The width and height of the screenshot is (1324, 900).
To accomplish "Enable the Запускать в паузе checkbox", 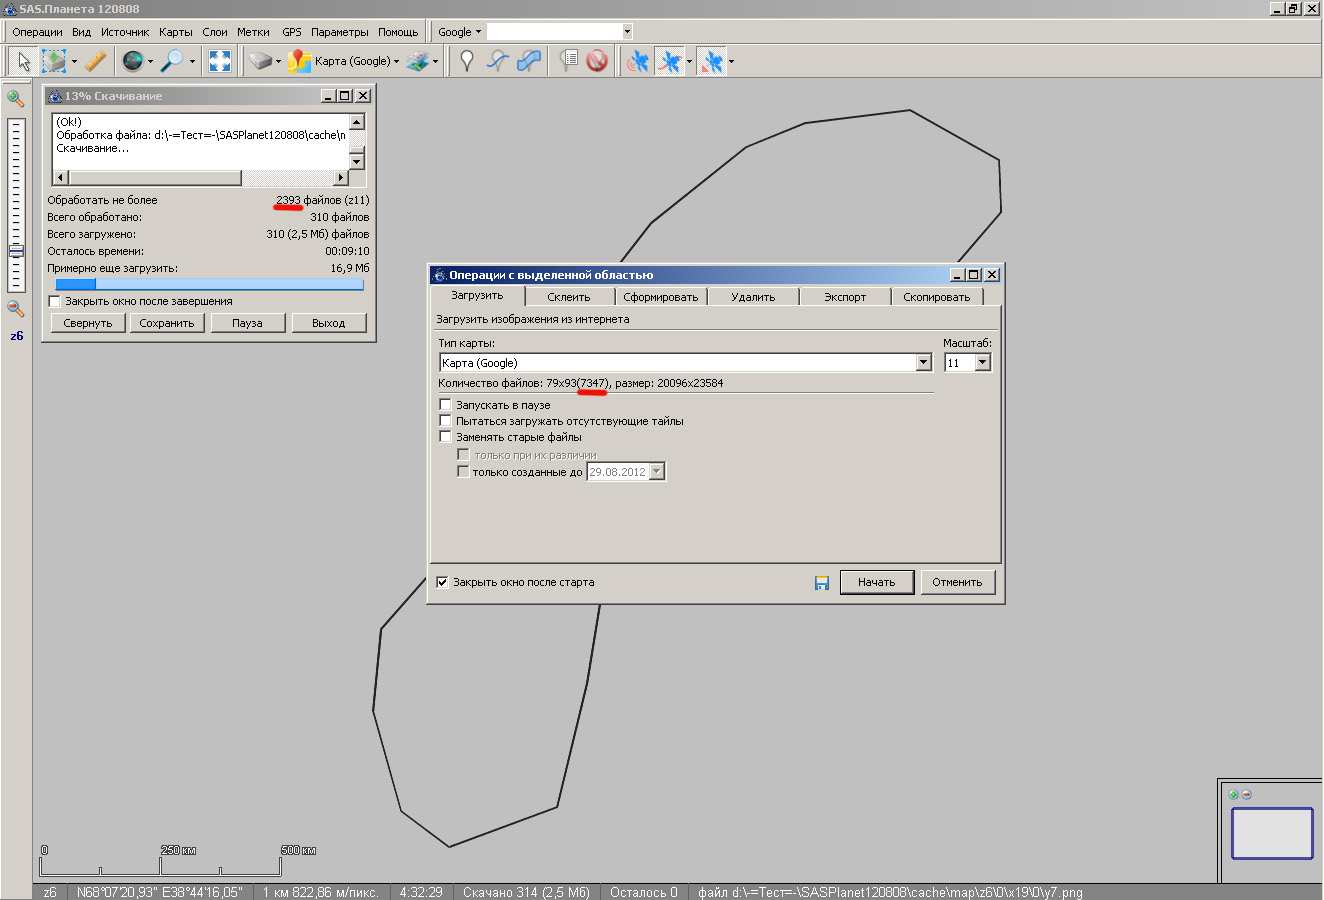I will click(x=446, y=405).
